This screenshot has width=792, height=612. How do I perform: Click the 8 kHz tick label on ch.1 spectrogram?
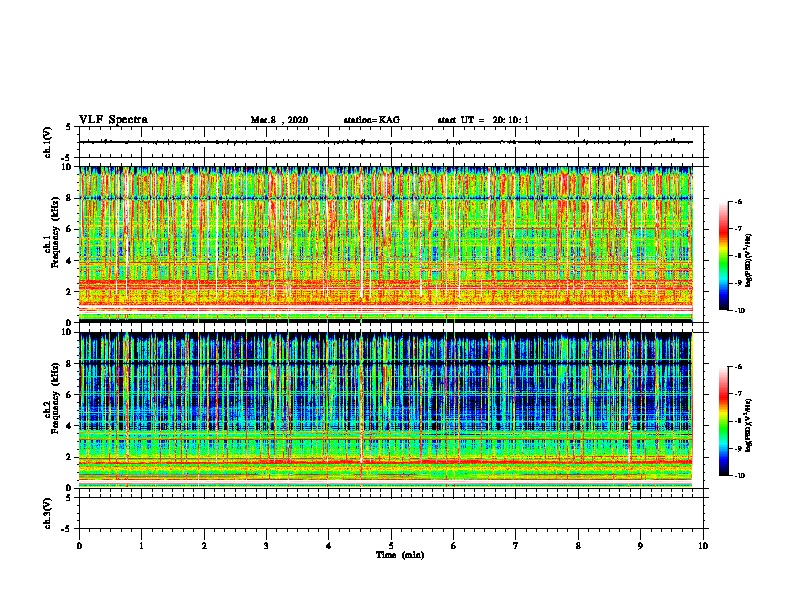pos(70,198)
